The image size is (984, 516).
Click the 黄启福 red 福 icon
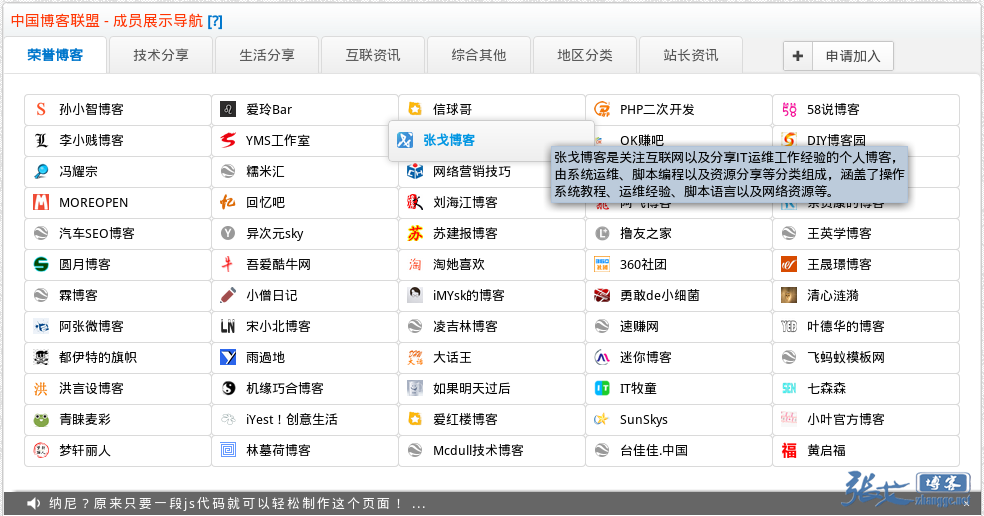[789, 450]
